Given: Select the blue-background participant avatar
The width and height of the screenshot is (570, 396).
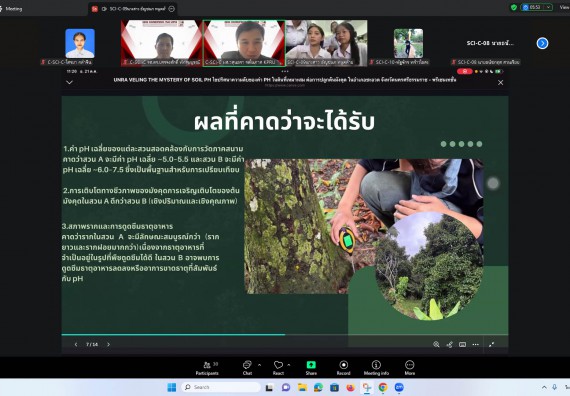Looking at the screenshot, I should (80, 43).
